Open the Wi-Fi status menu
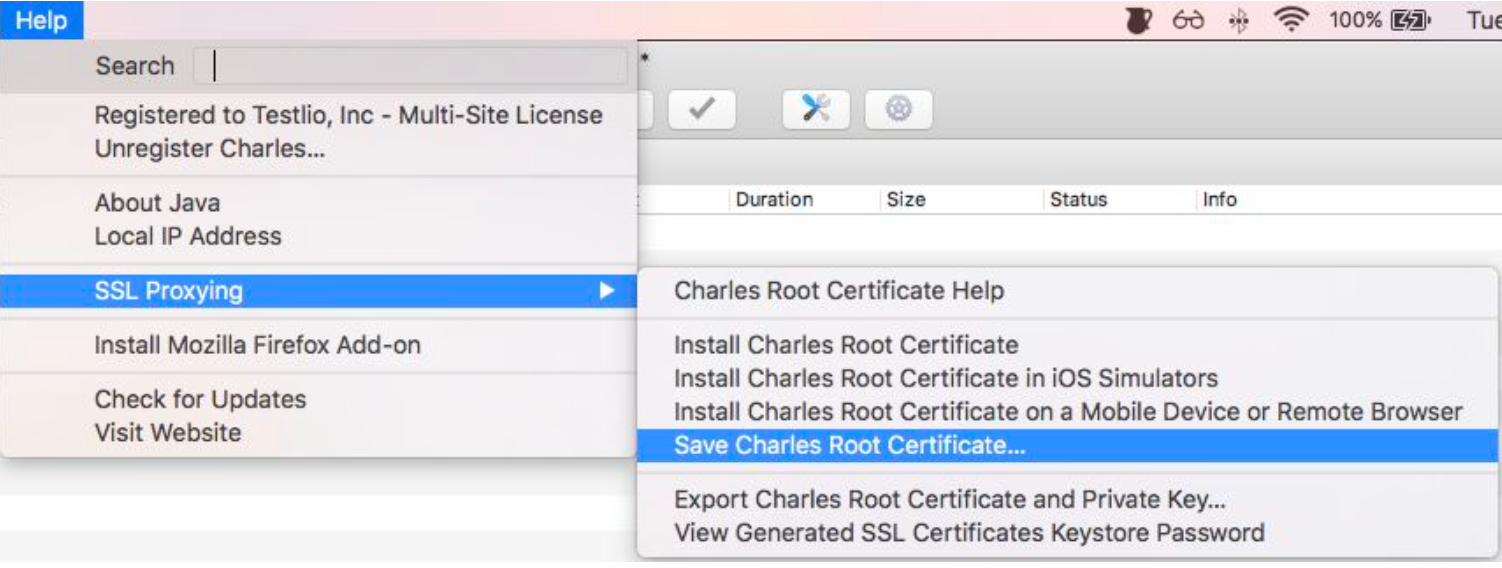The width and height of the screenshot is (1502, 568). 1292,20
